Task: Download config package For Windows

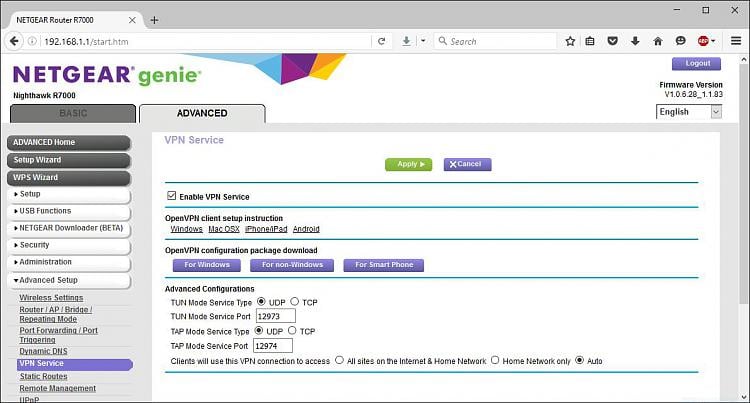Action: (207, 265)
